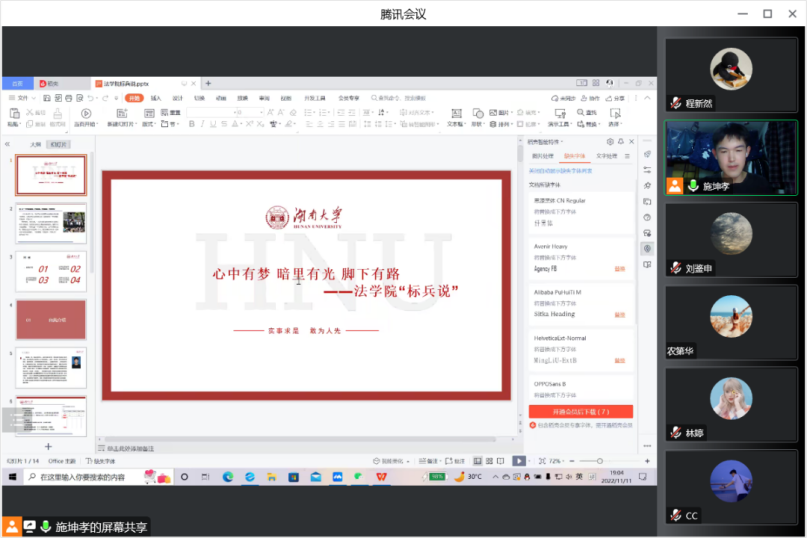Adjust the zoom slider in status bar

click(x=600, y=461)
